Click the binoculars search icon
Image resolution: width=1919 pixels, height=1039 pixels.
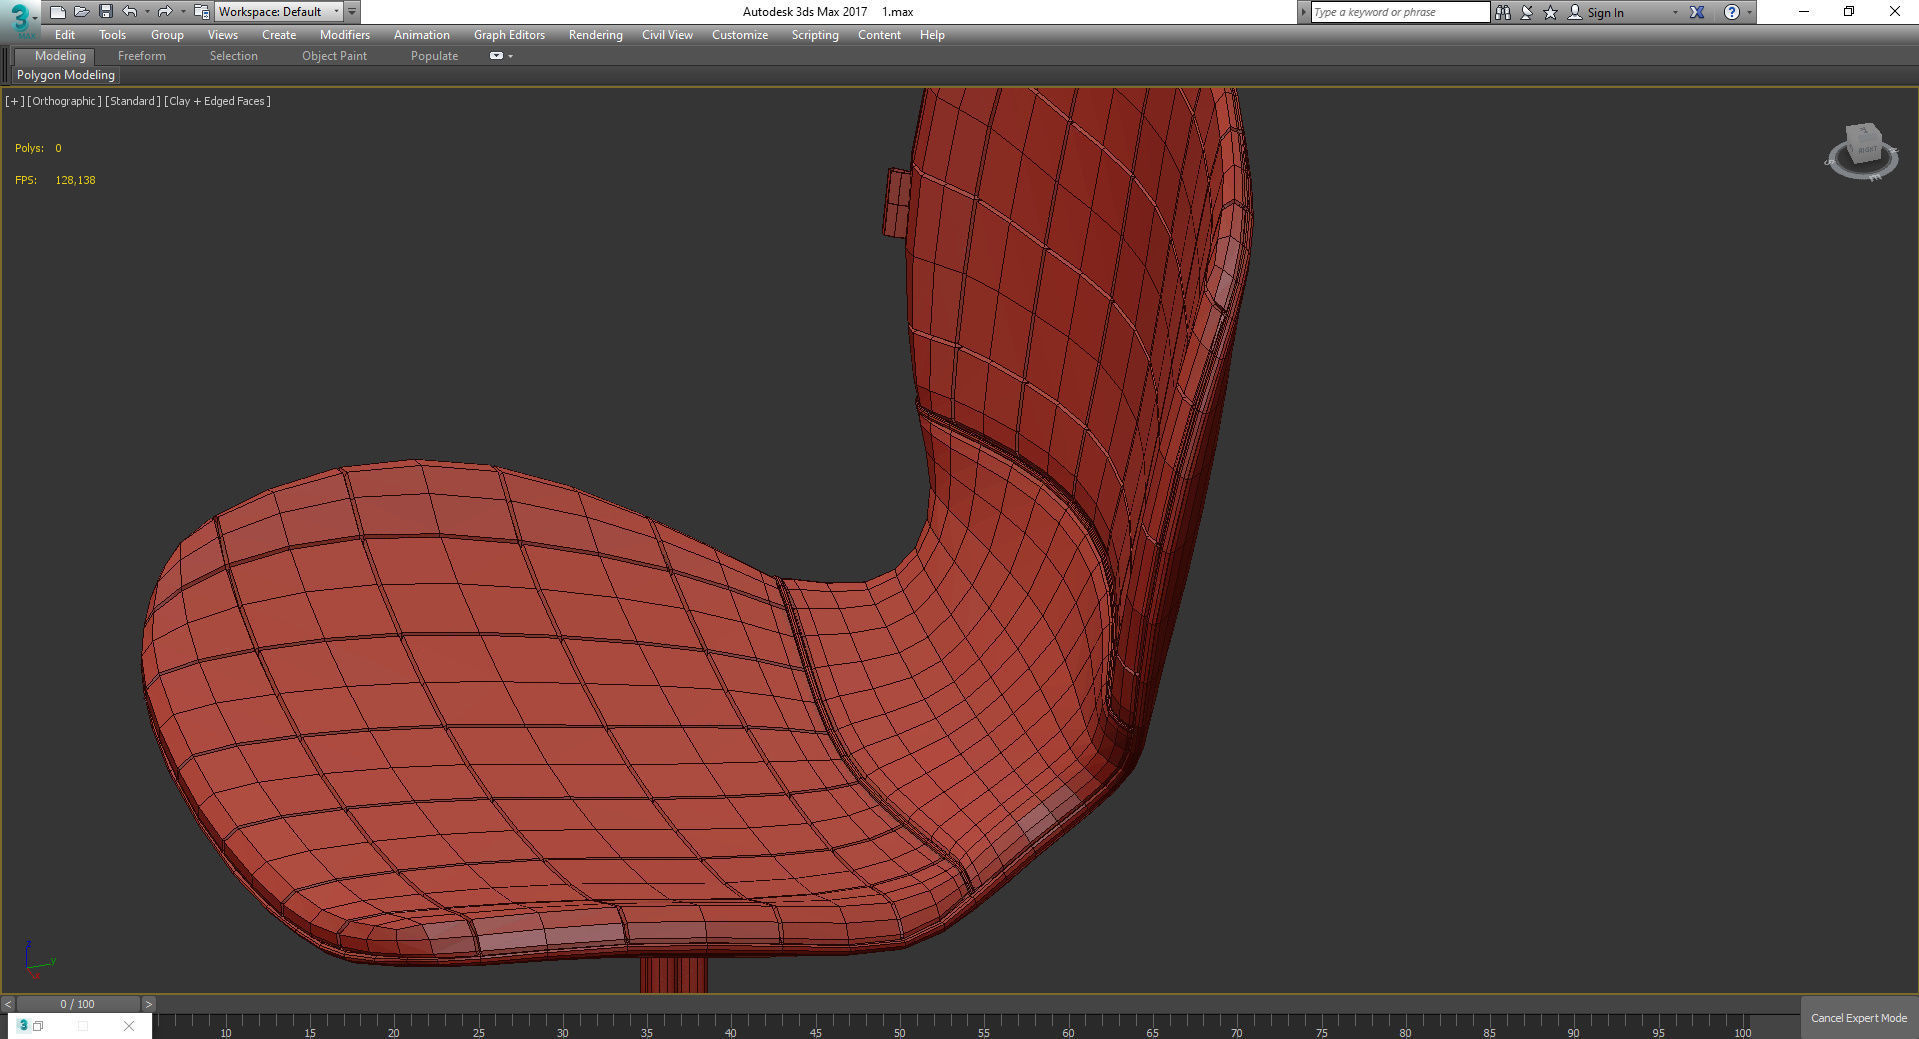click(1502, 12)
